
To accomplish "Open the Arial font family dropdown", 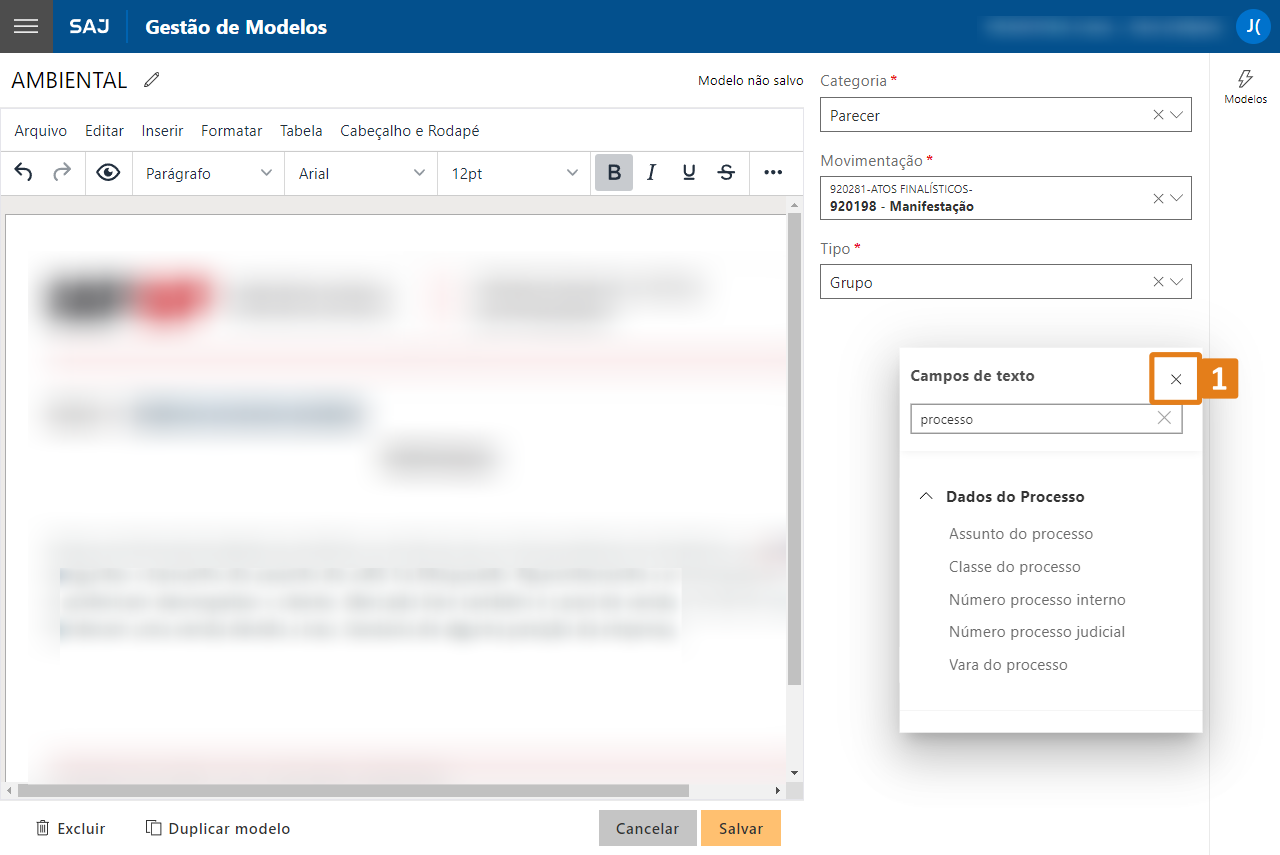I will click(361, 173).
